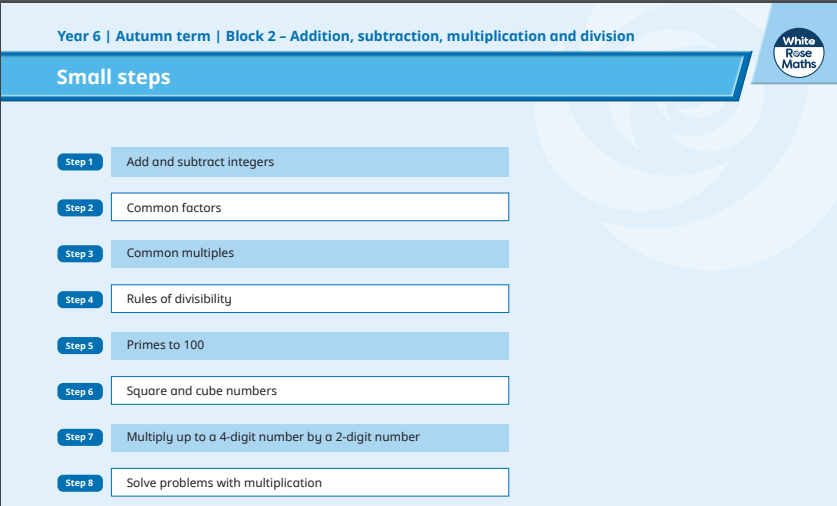Click 'Year 6' in the header

pyautogui.click(x=80, y=36)
